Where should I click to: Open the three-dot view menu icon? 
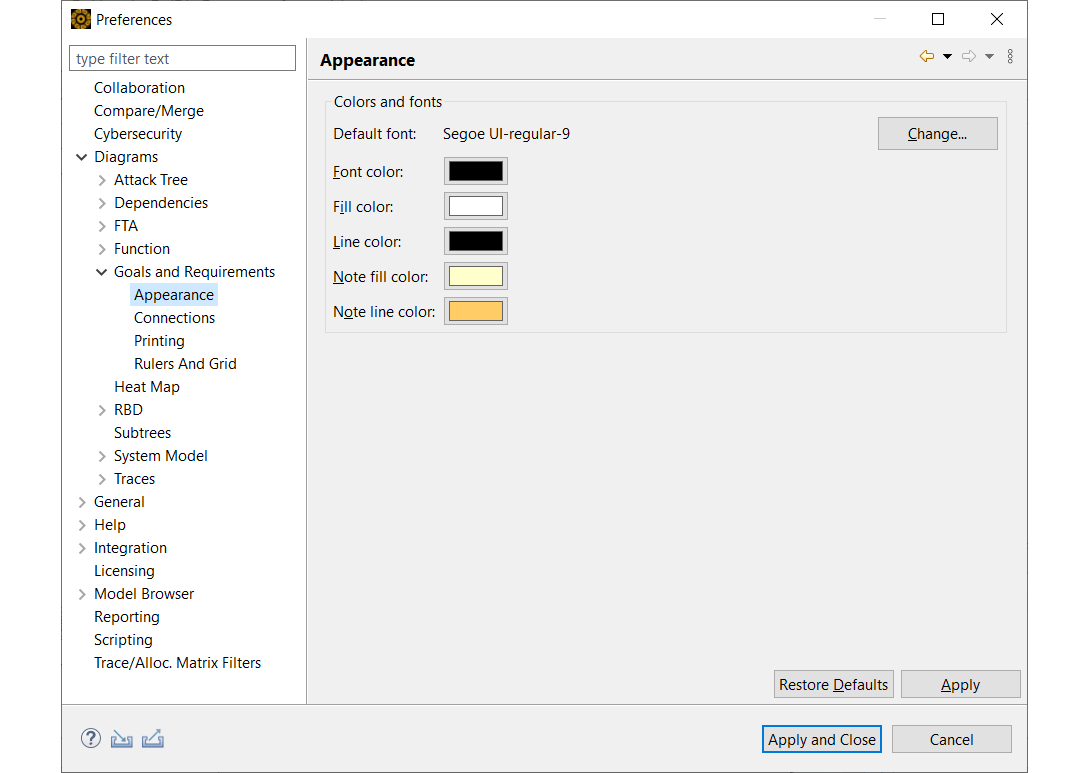pos(1010,57)
